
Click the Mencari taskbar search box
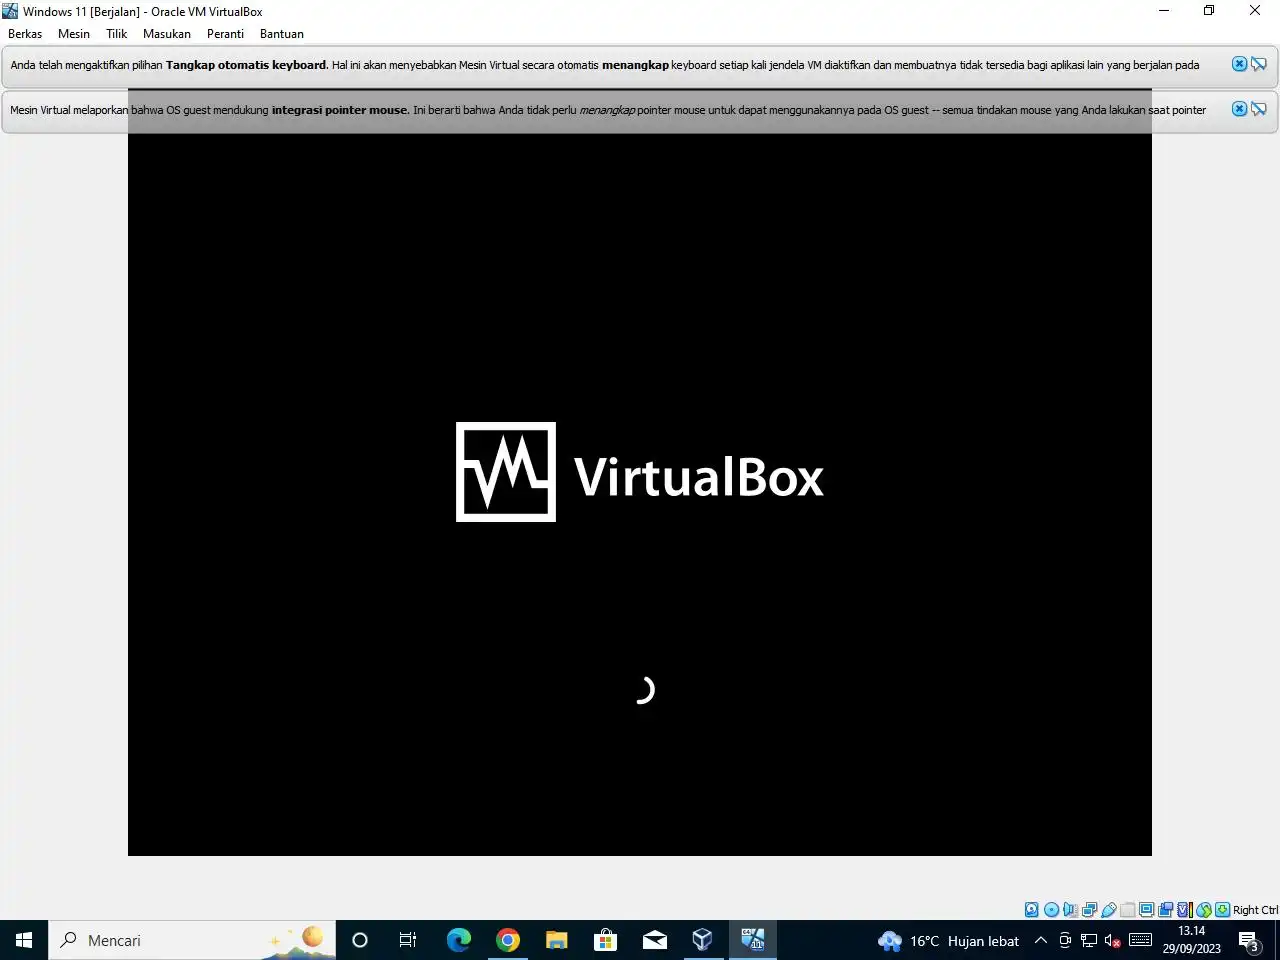(192, 940)
